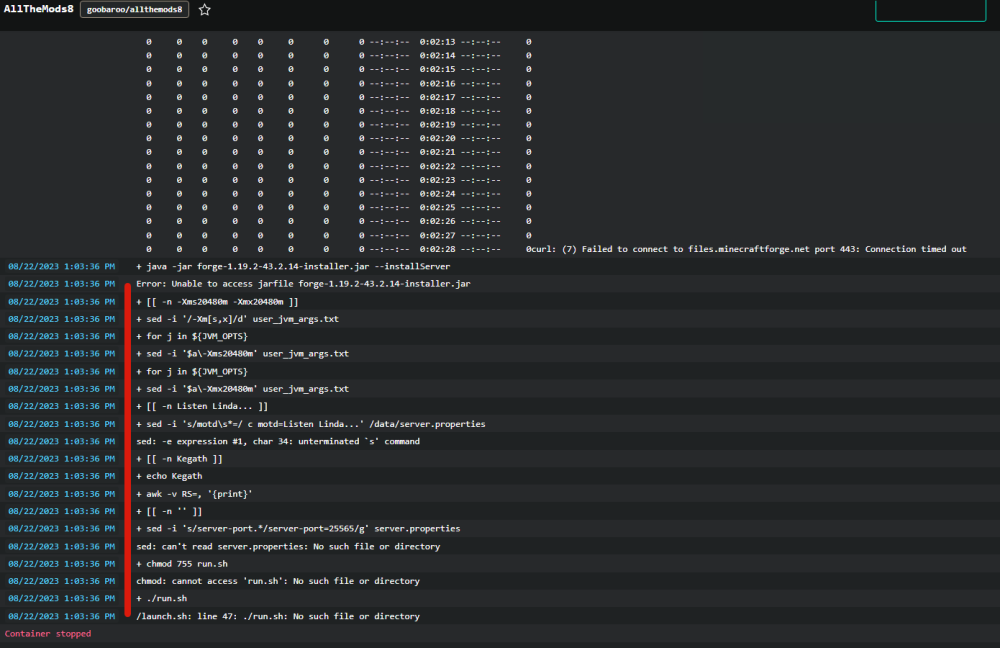The width and height of the screenshot is (1000, 648).
Task: Select the 'chmod 755 run.sh' log line
Action: (182, 564)
